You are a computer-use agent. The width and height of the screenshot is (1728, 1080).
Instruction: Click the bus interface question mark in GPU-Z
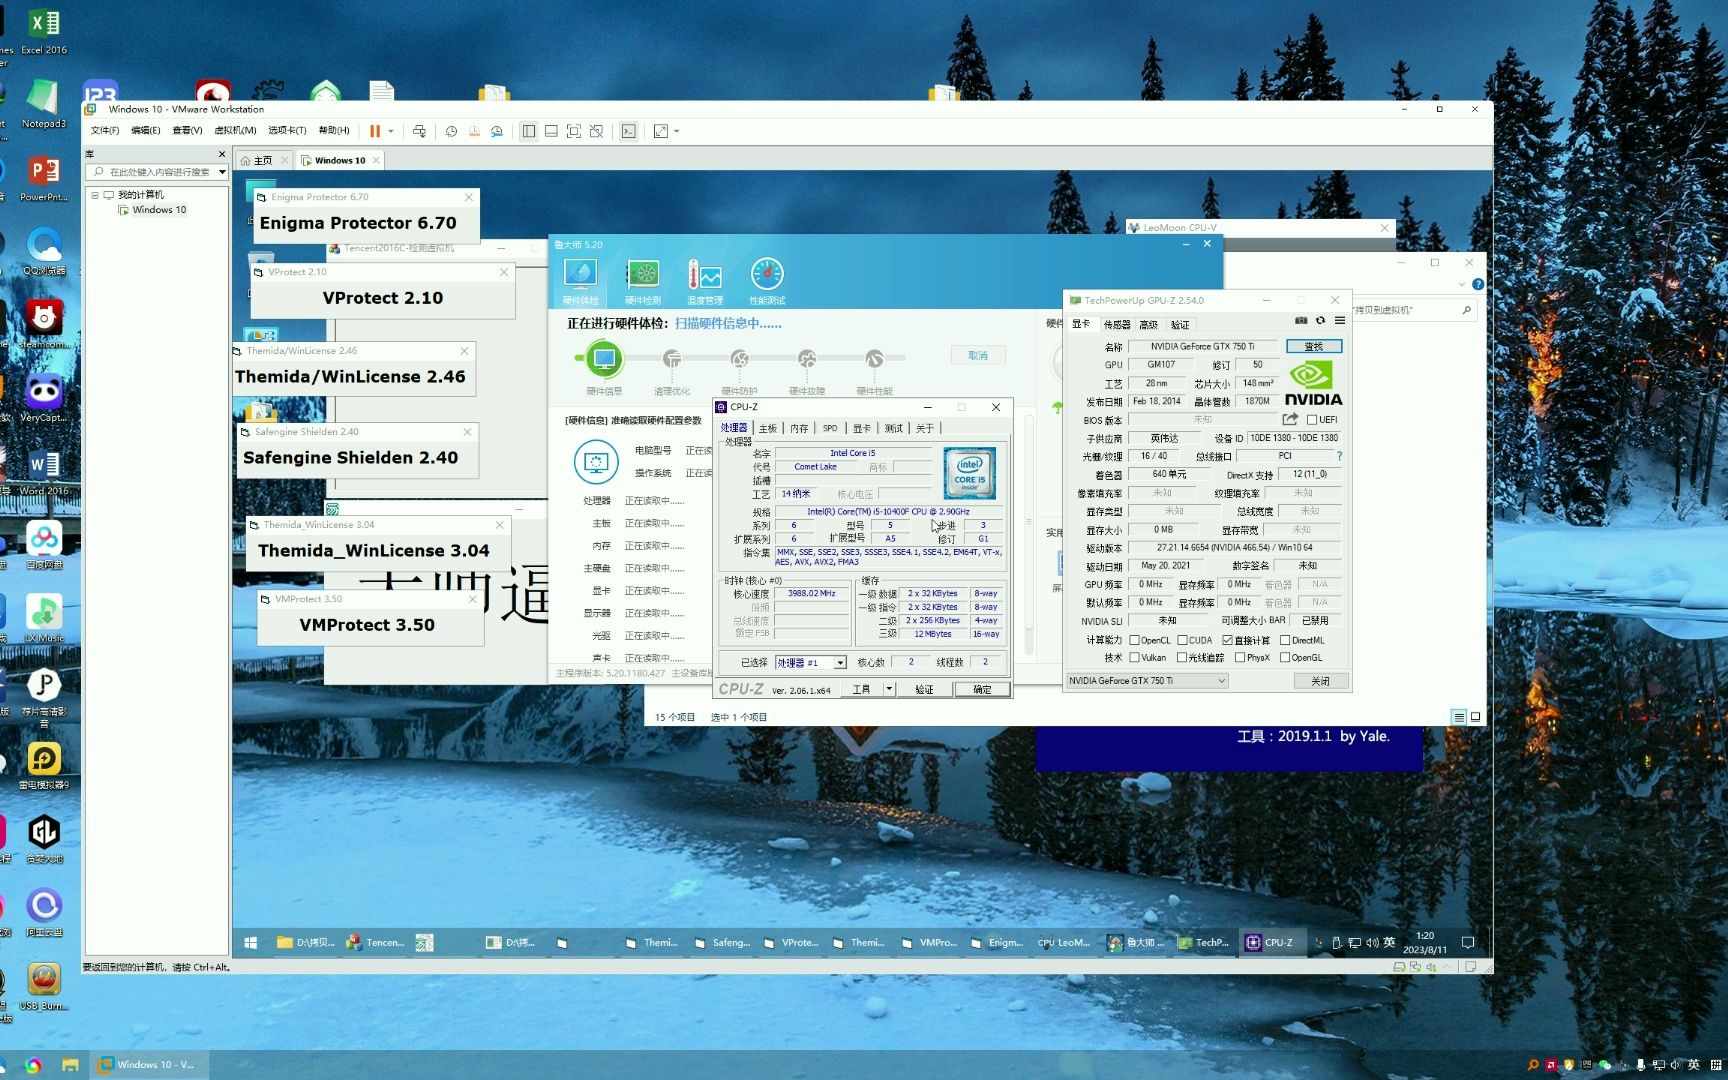[1339, 456]
